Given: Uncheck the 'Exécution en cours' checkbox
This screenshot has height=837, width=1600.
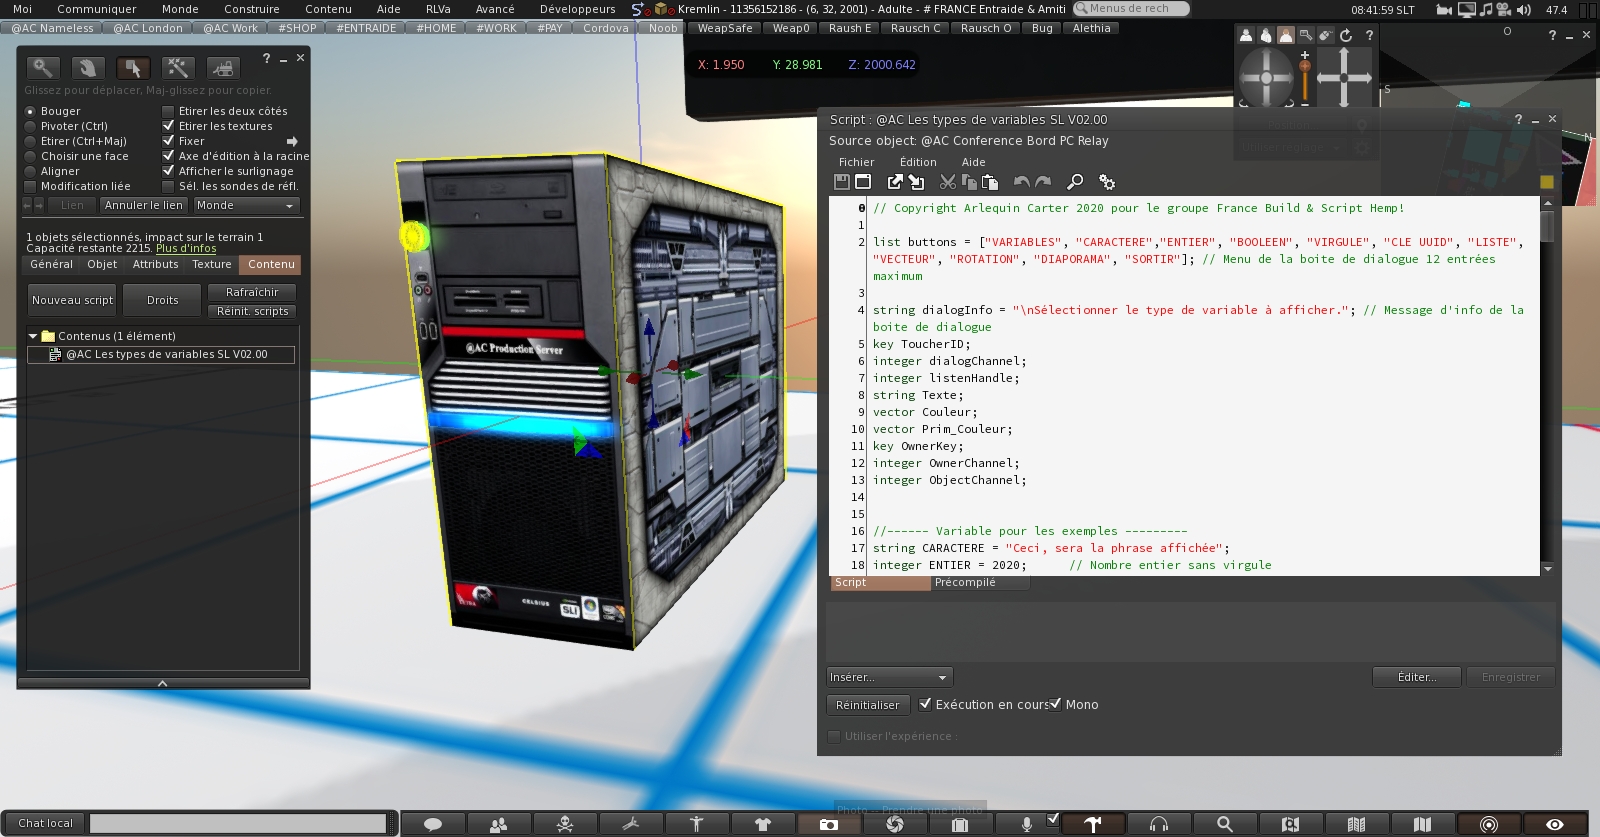Looking at the screenshot, I should 925,704.
